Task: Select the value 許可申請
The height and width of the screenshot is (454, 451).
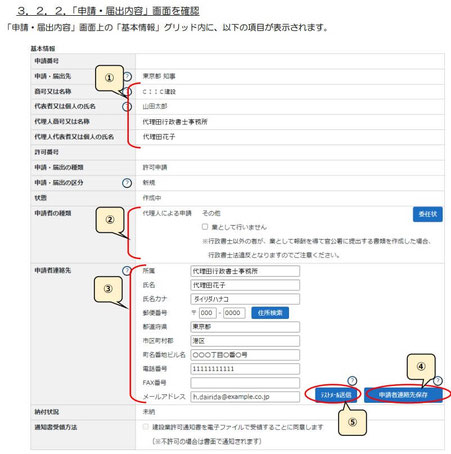Action: pos(155,167)
